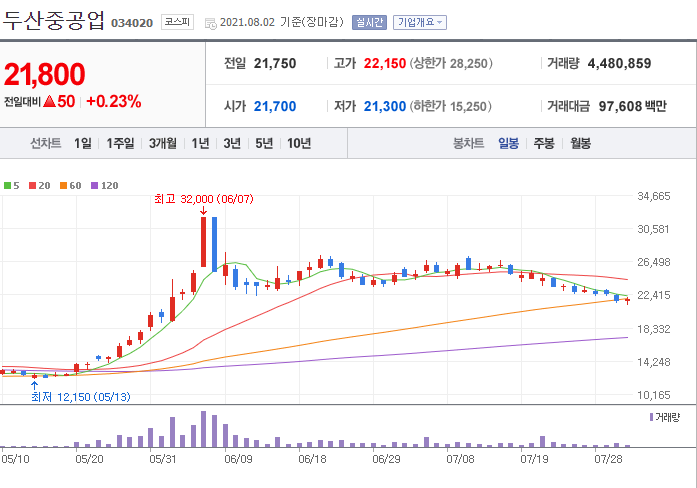Viewport: 697px width, 488px height.
Task: Switch to the 월봉 monthly candle chart
Action: [580, 143]
